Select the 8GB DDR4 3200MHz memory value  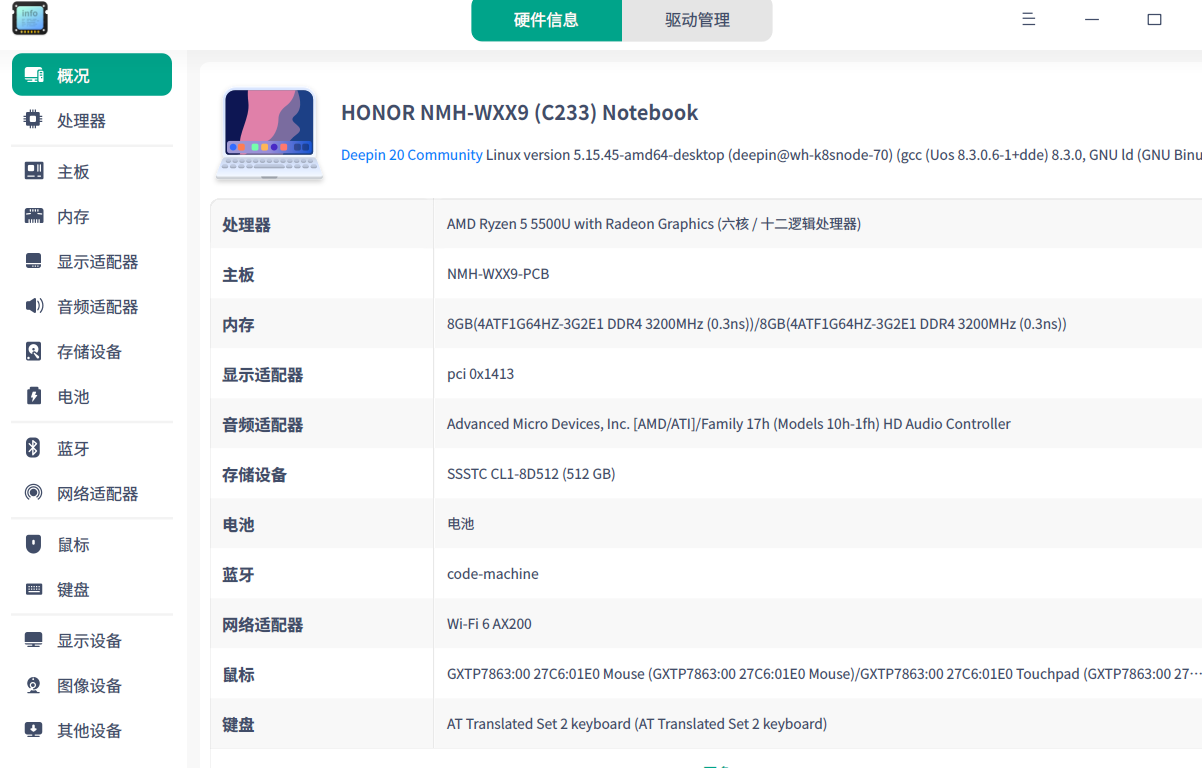[757, 324]
